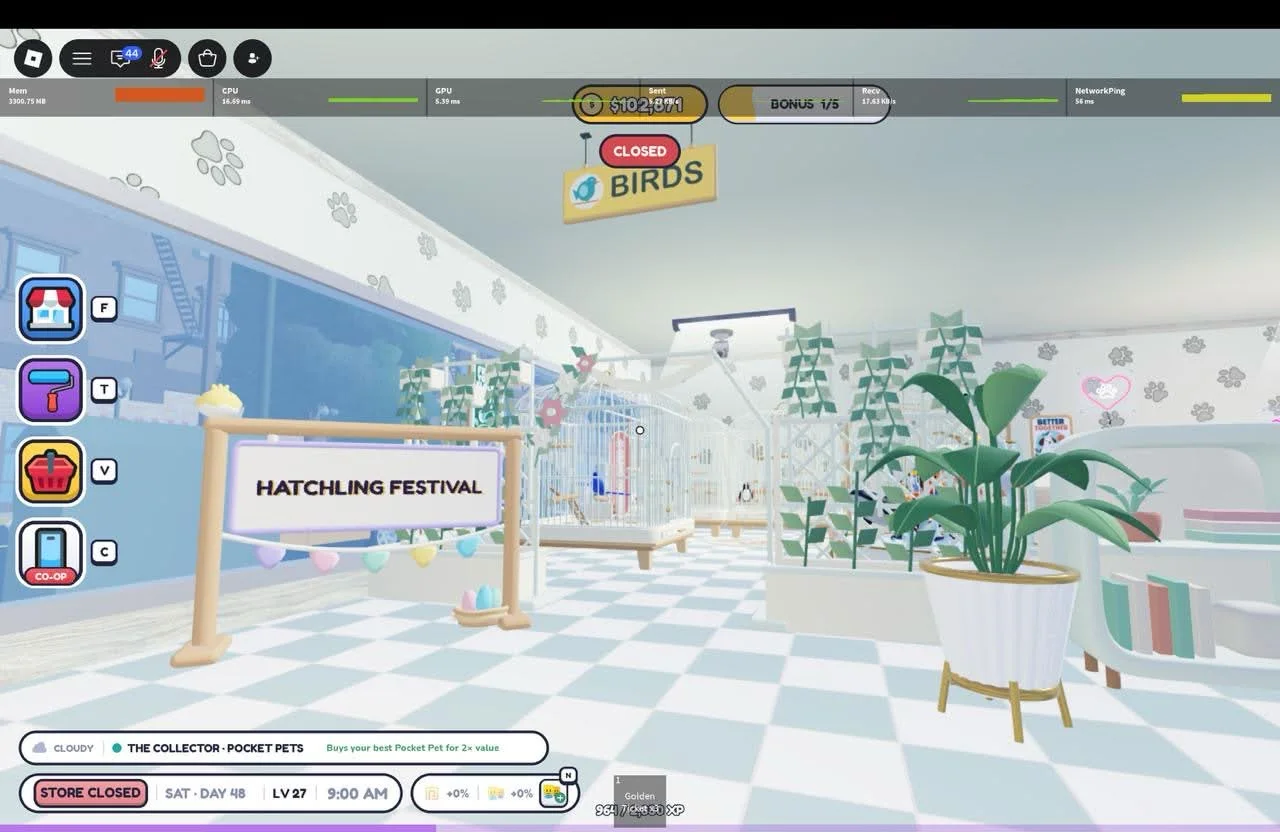Click the T keybind badge

104,389
